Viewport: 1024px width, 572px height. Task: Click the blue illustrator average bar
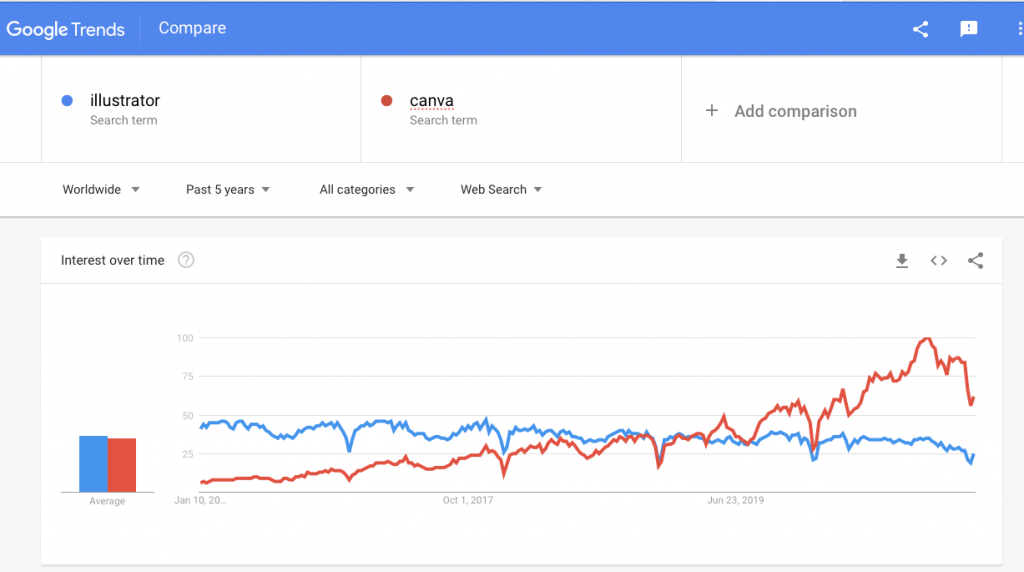(x=93, y=464)
